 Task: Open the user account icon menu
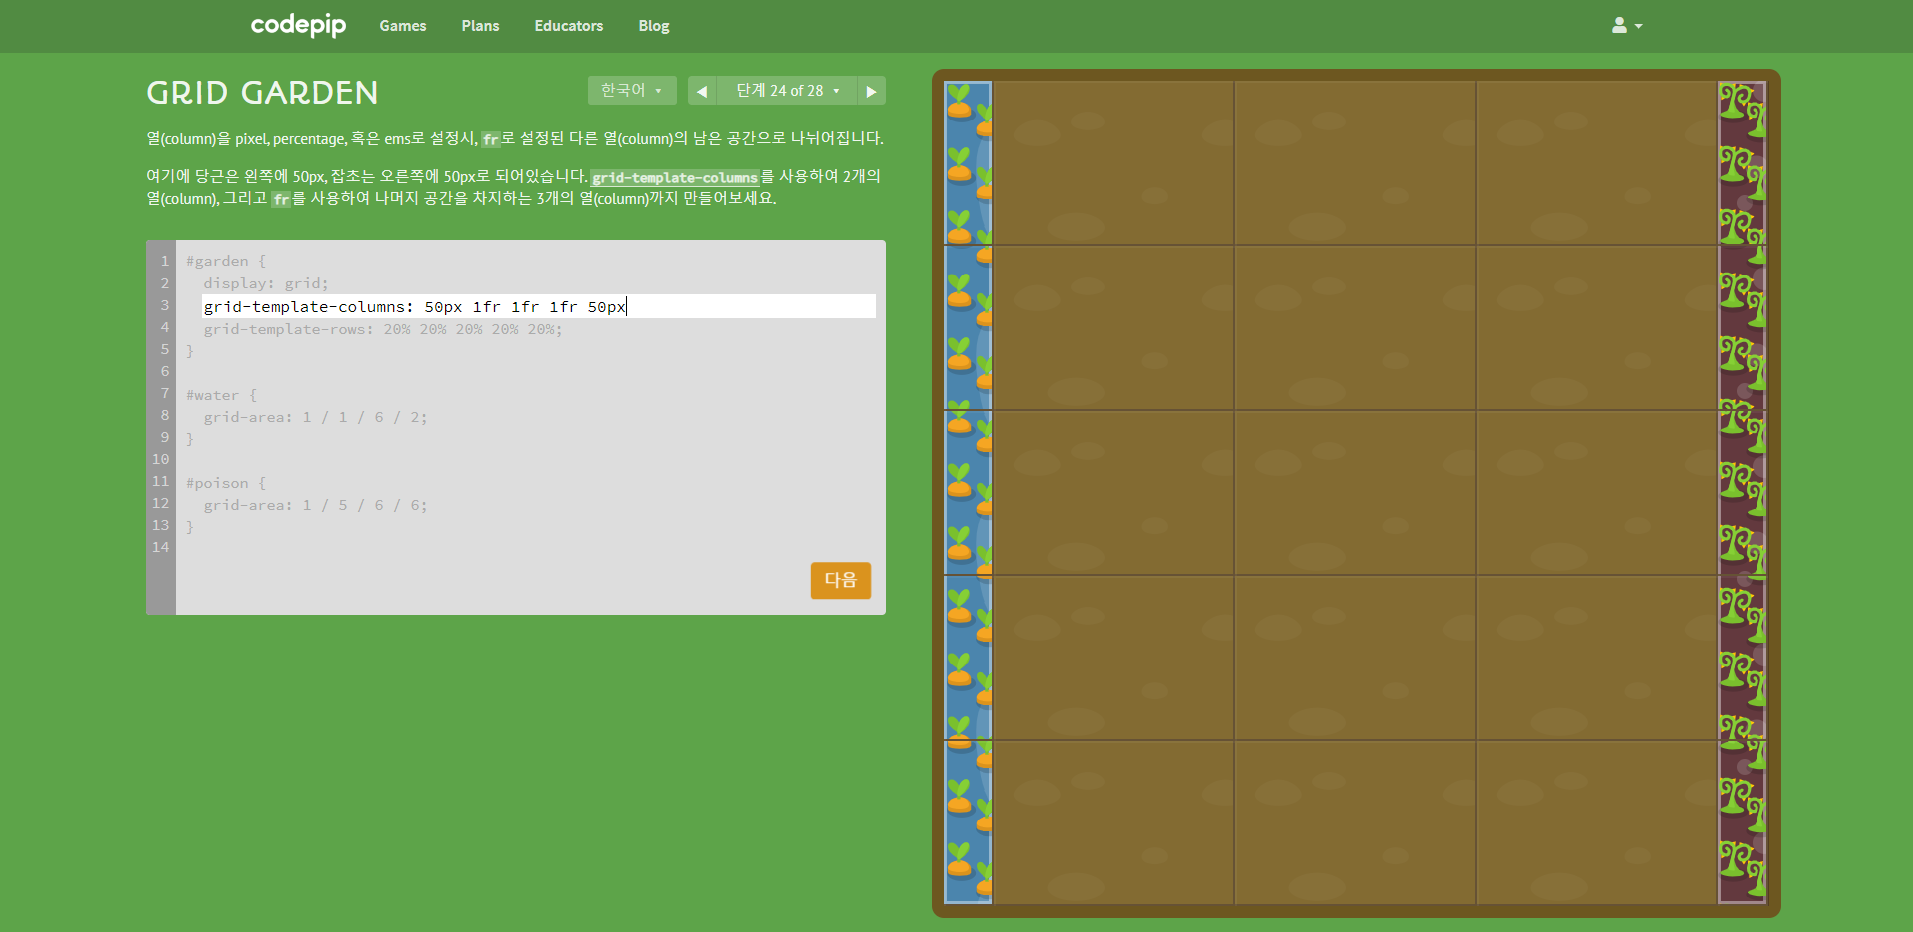1620,26
